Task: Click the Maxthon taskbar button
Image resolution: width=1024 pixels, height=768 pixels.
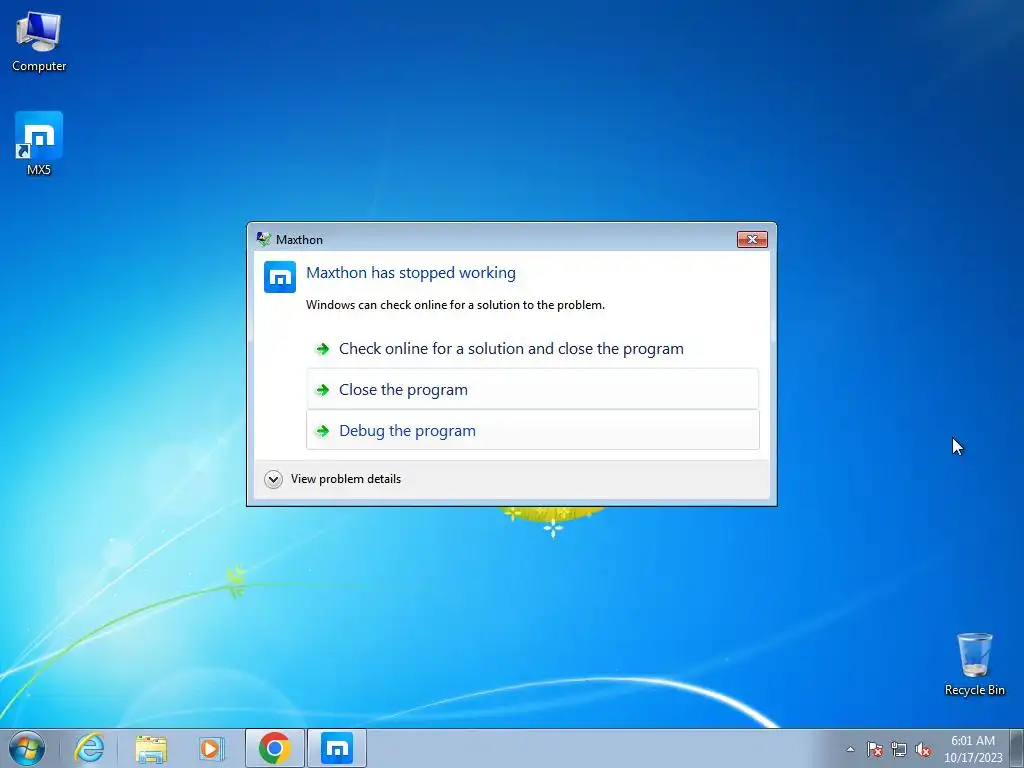Action: (x=337, y=748)
